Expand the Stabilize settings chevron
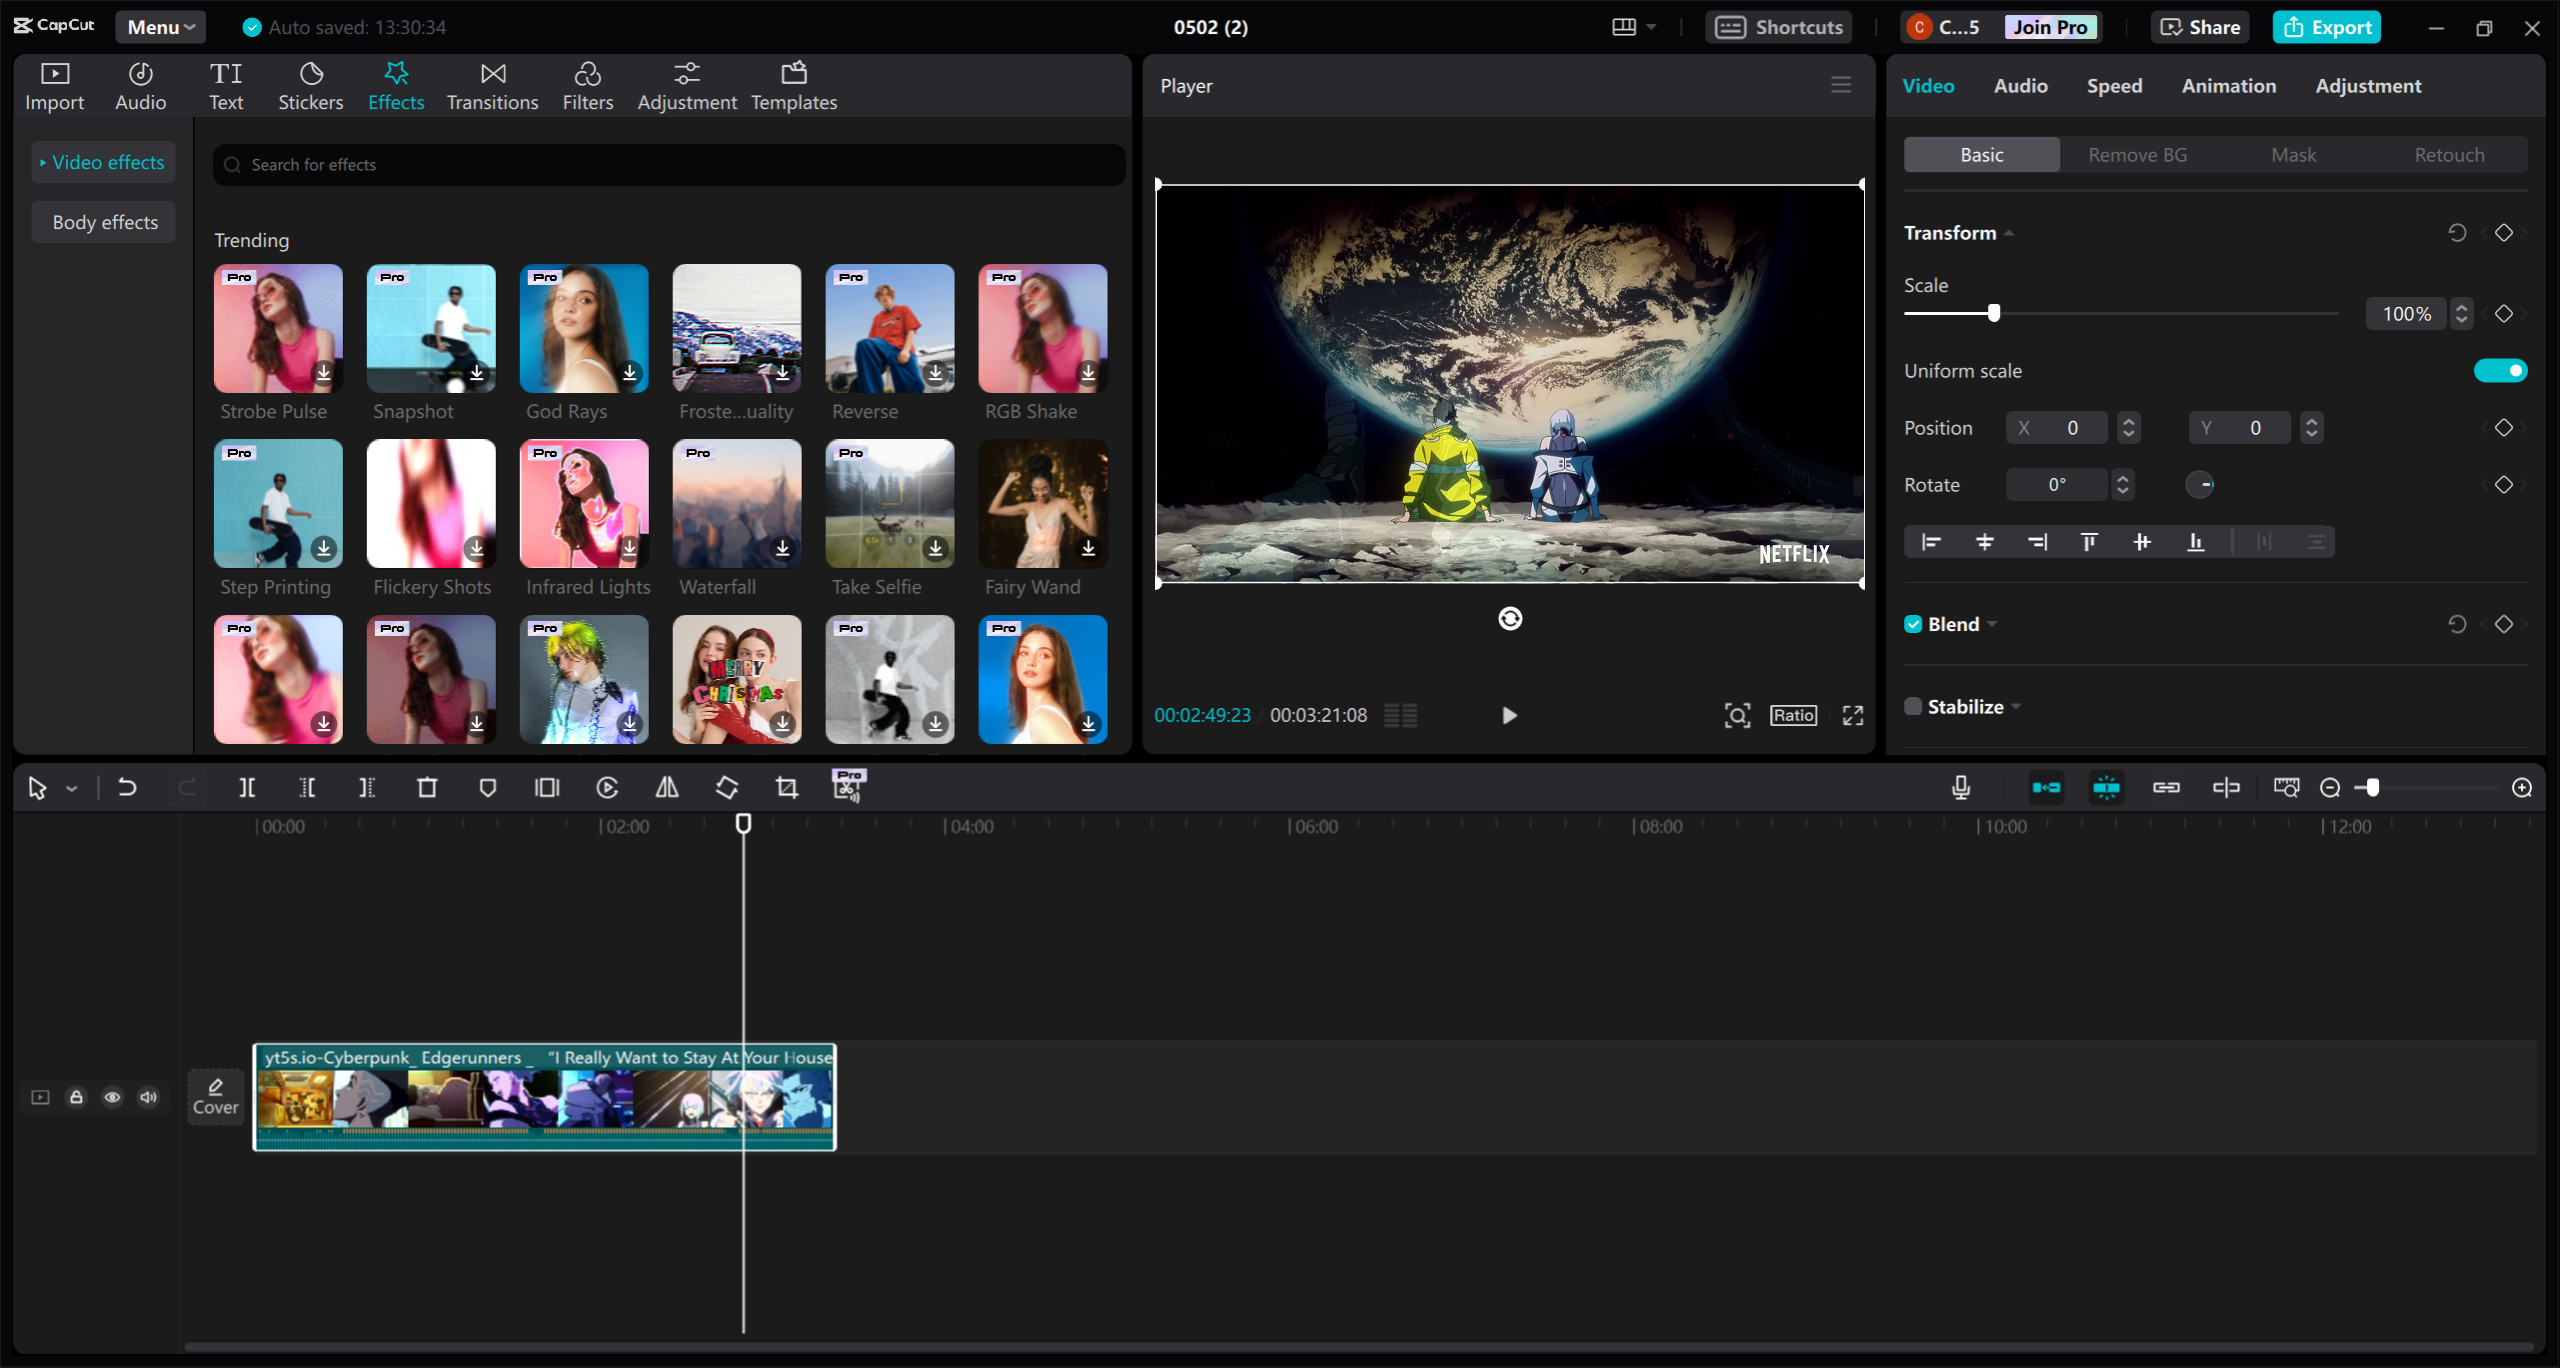The height and width of the screenshot is (1368, 2560). point(2018,708)
